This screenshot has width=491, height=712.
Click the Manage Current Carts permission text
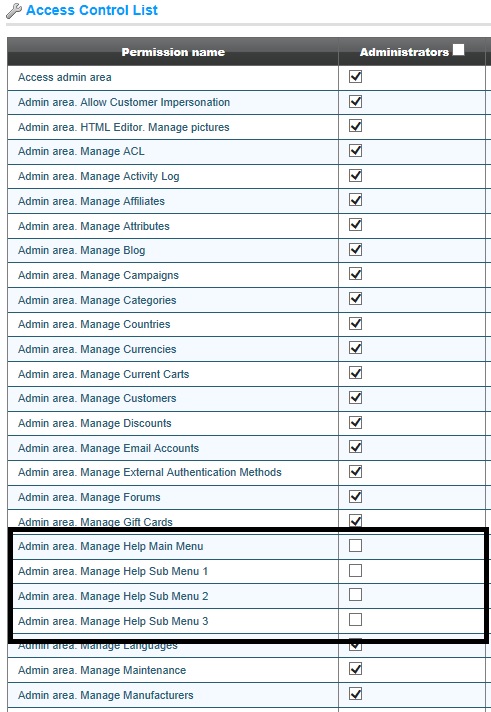point(104,374)
